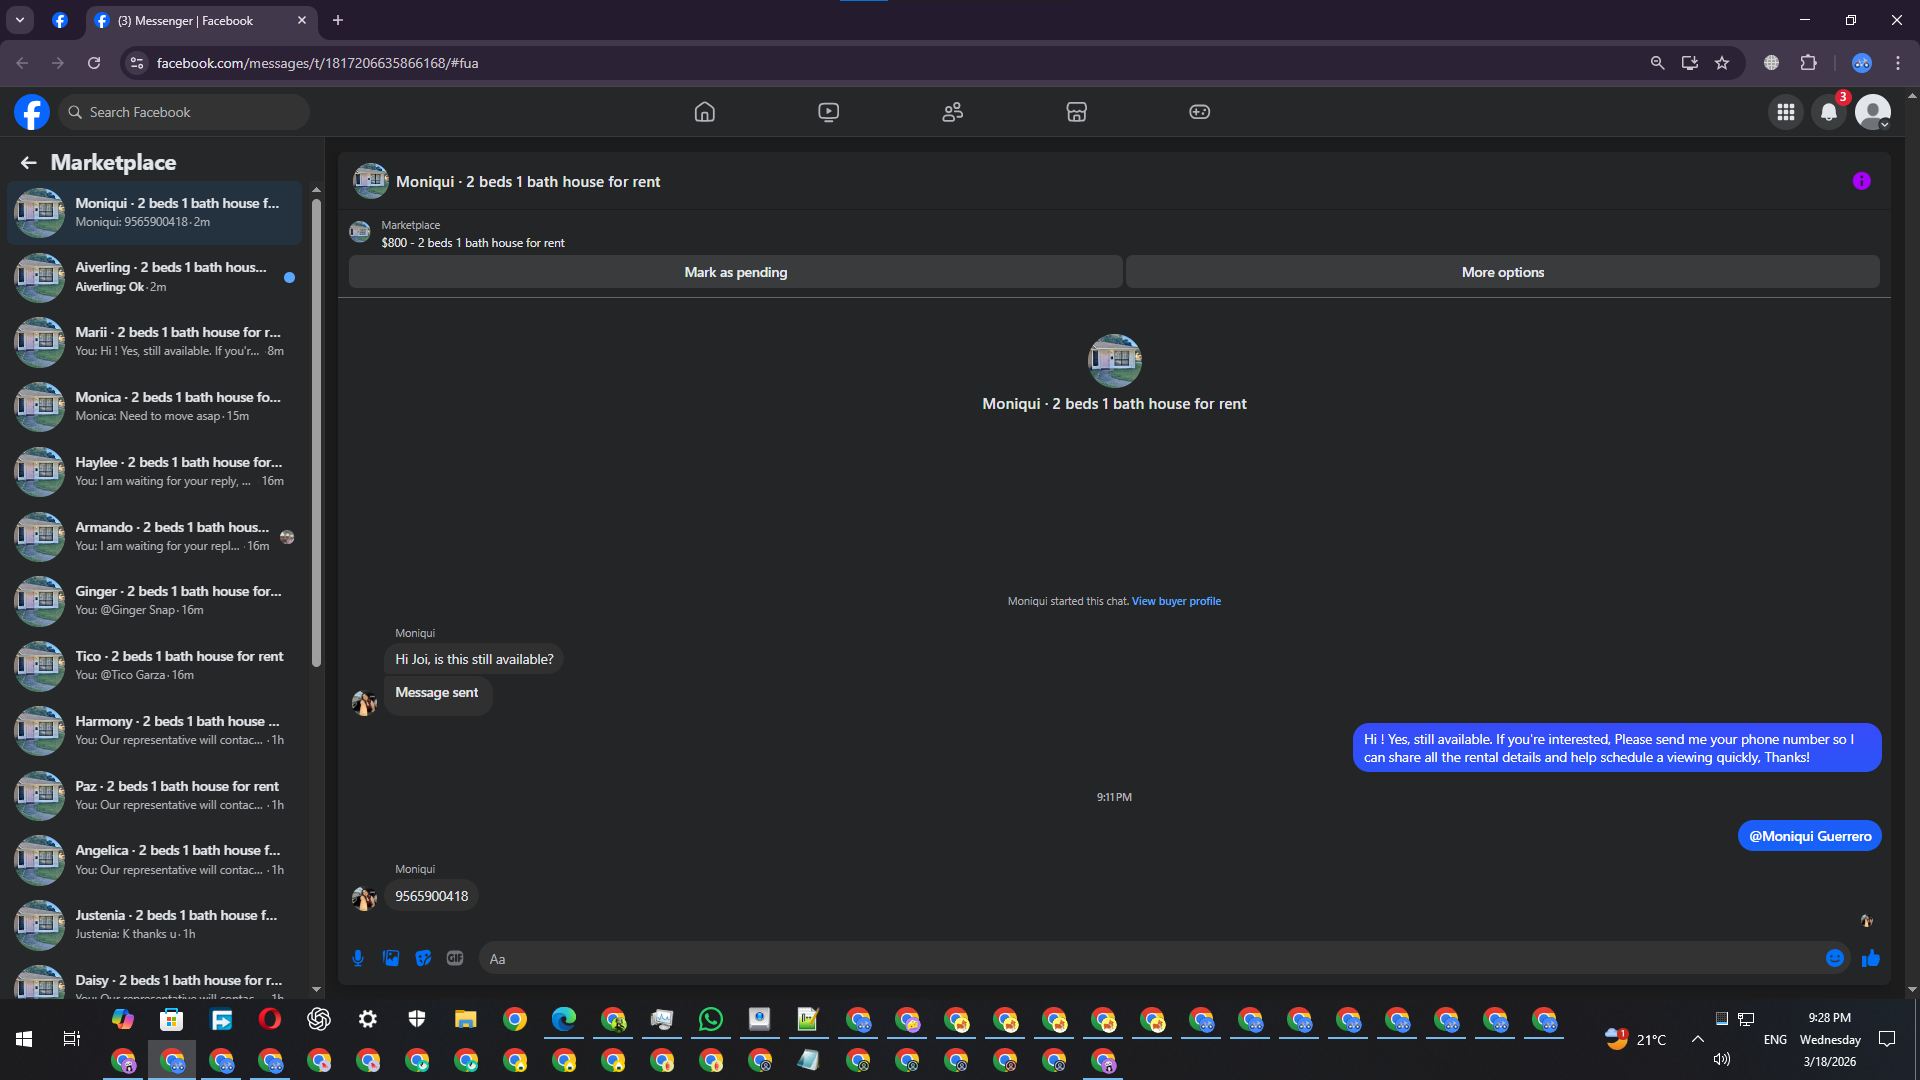Open the account profile dropdown
This screenshot has width=1920, height=1080.
click(1872, 112)
